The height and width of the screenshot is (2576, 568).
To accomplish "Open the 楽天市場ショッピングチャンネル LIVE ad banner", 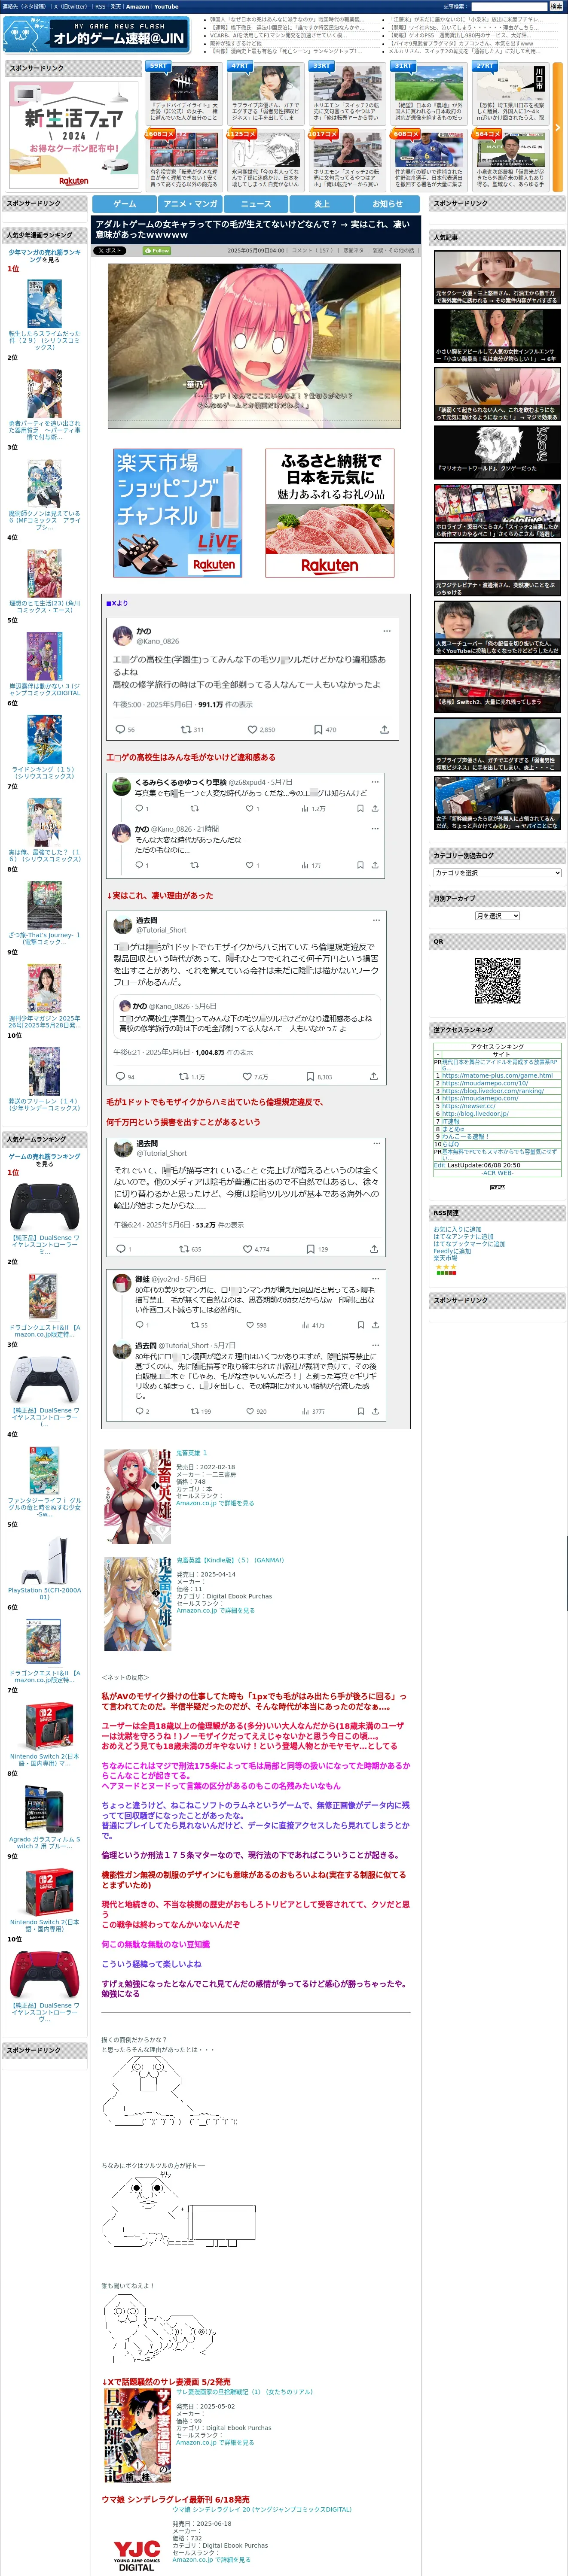I will point(177,513).
